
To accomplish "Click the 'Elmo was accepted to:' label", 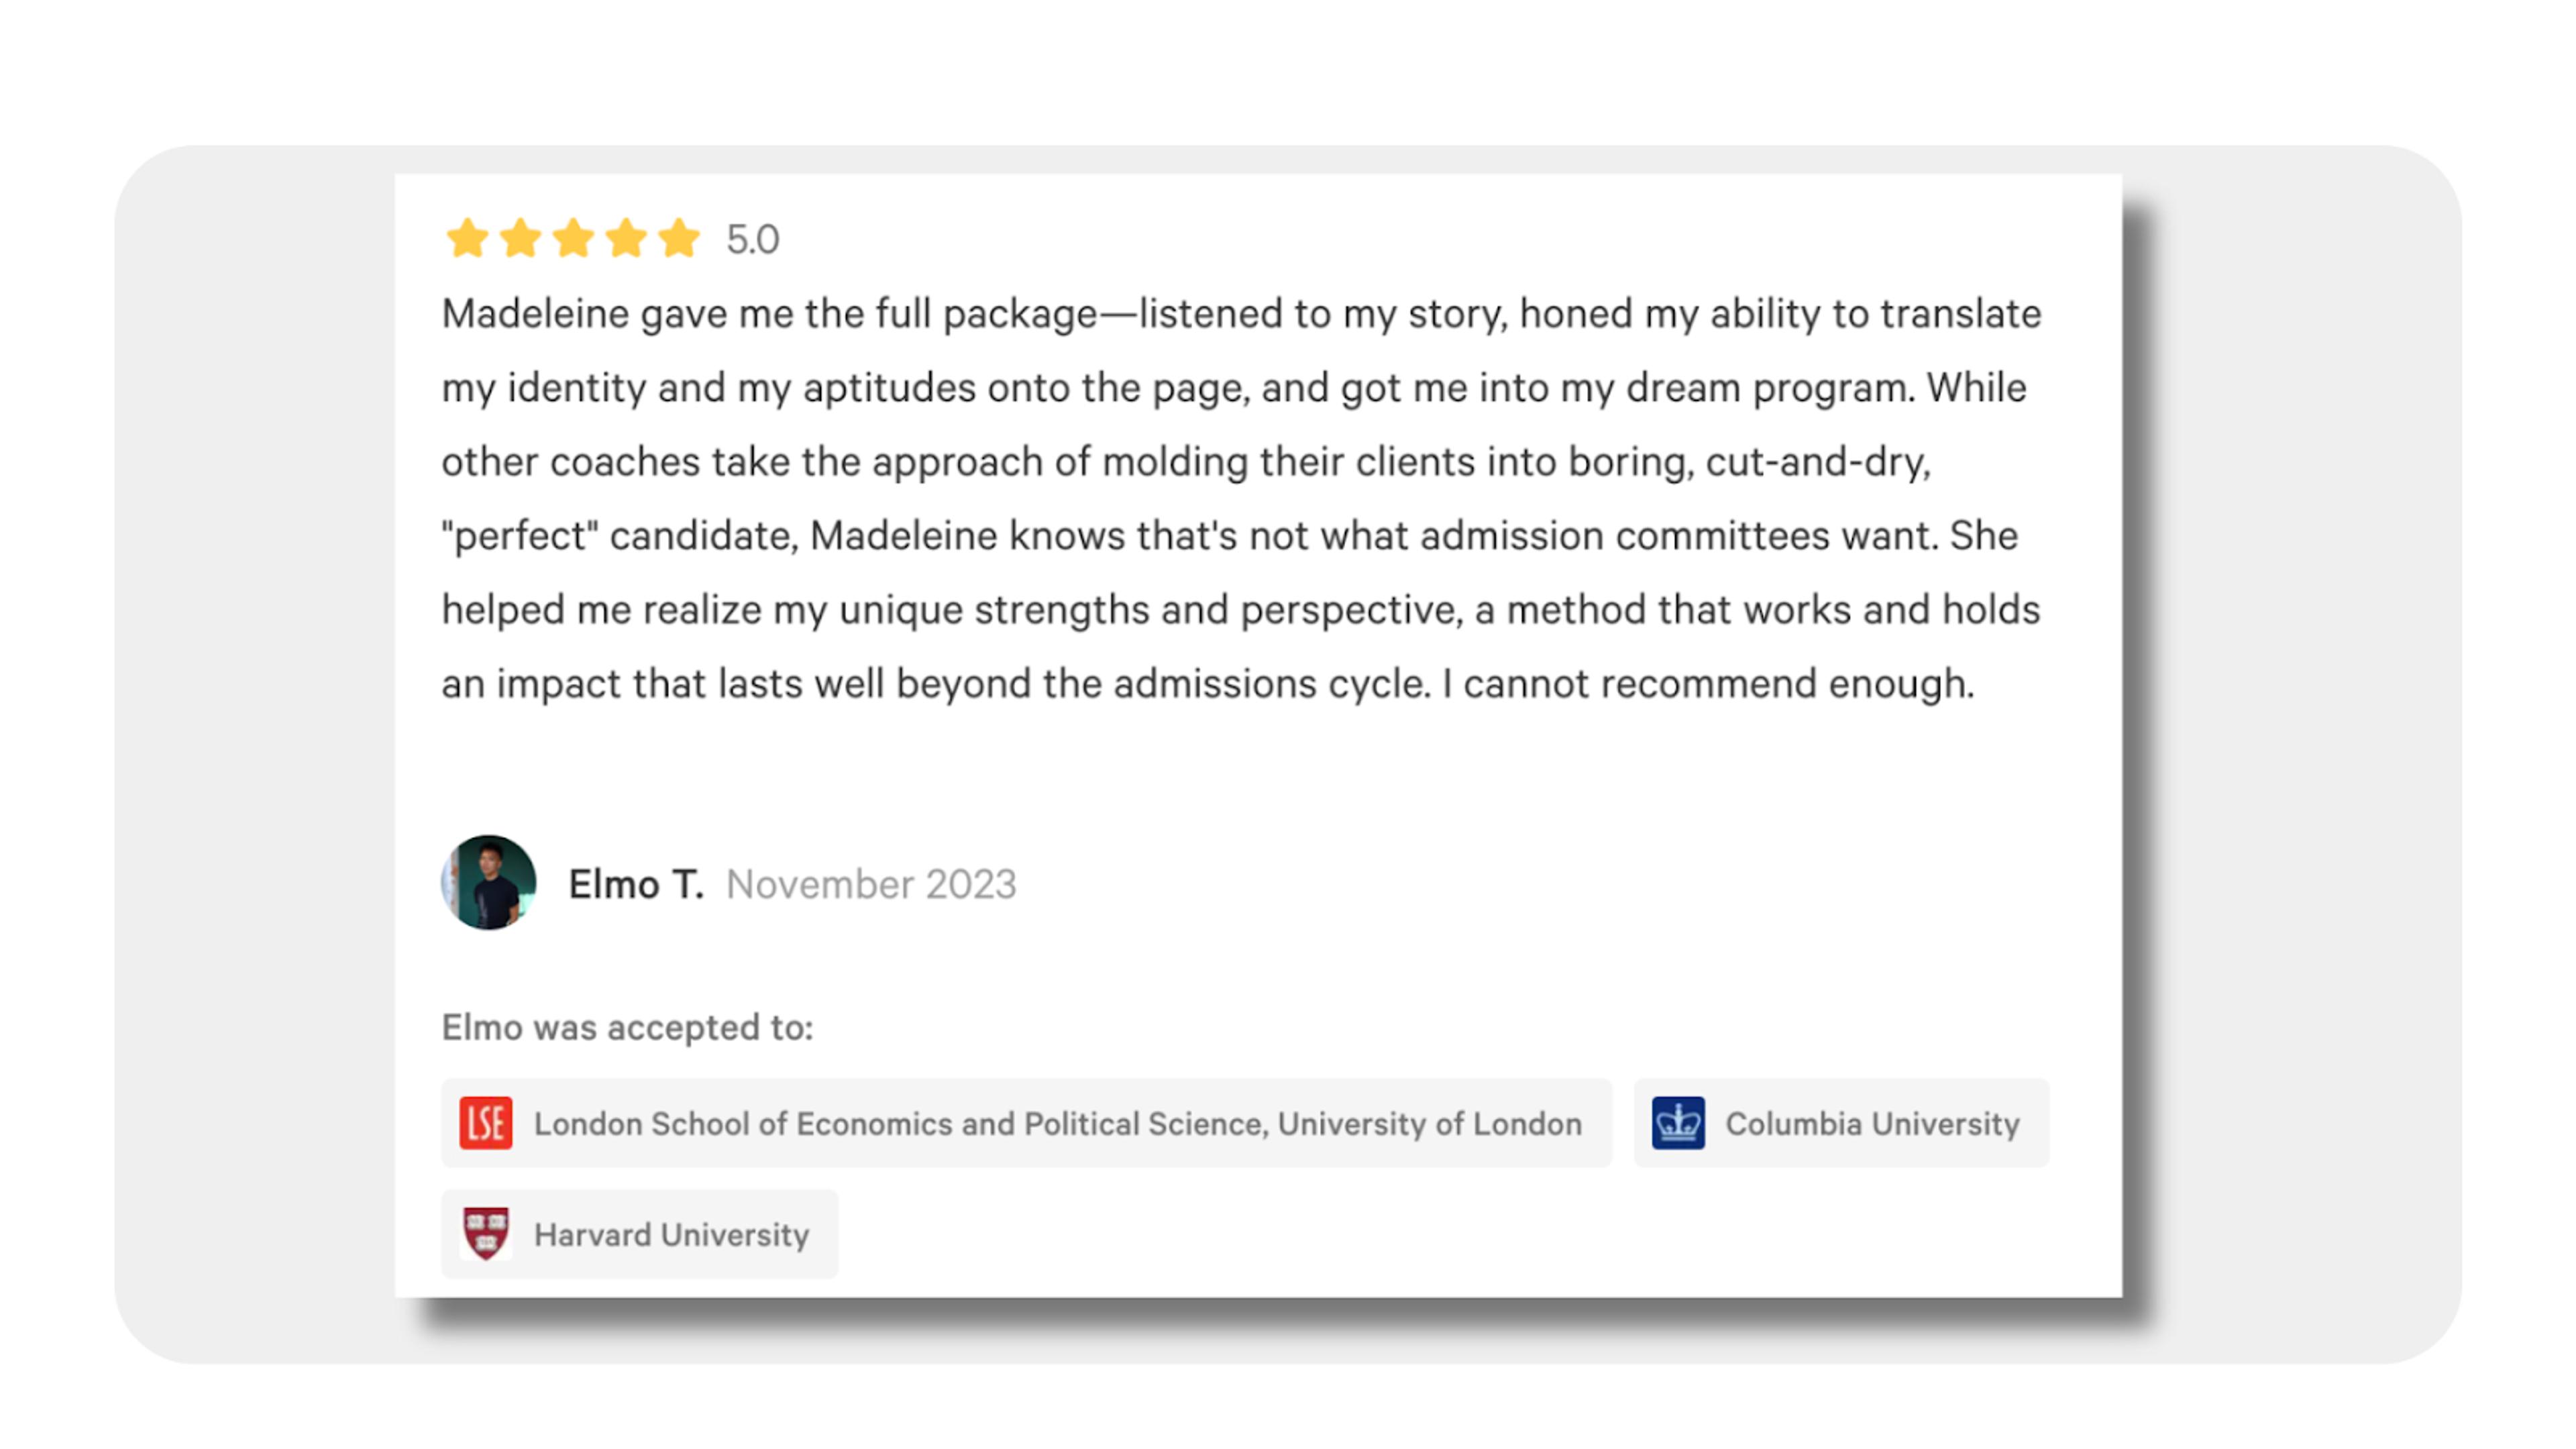I will coord(628,1027).
